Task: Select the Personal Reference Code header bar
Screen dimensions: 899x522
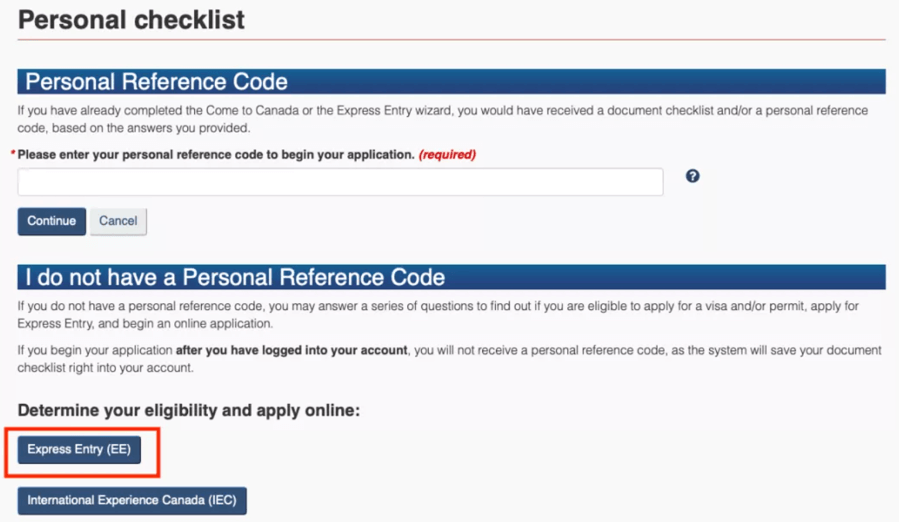Action: pos(451,81)
